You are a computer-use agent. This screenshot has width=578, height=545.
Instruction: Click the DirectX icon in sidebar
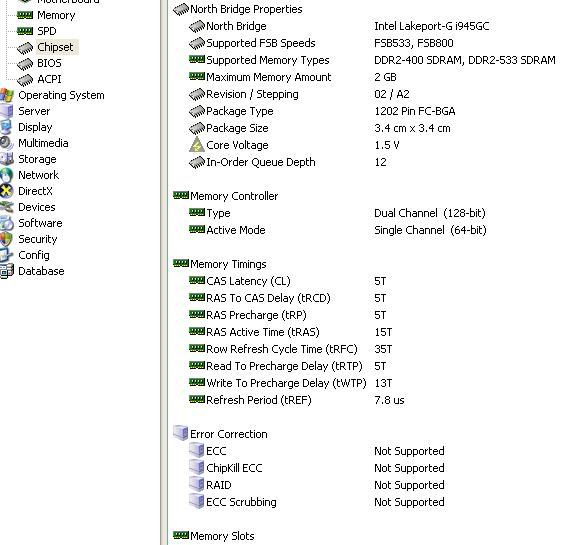coord(6,191)
